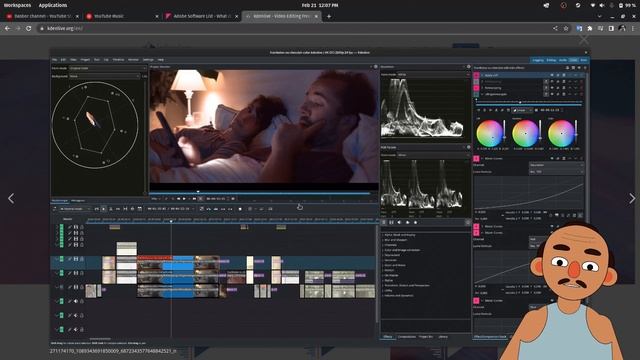Show only video effects in effects list

point(391,222)
